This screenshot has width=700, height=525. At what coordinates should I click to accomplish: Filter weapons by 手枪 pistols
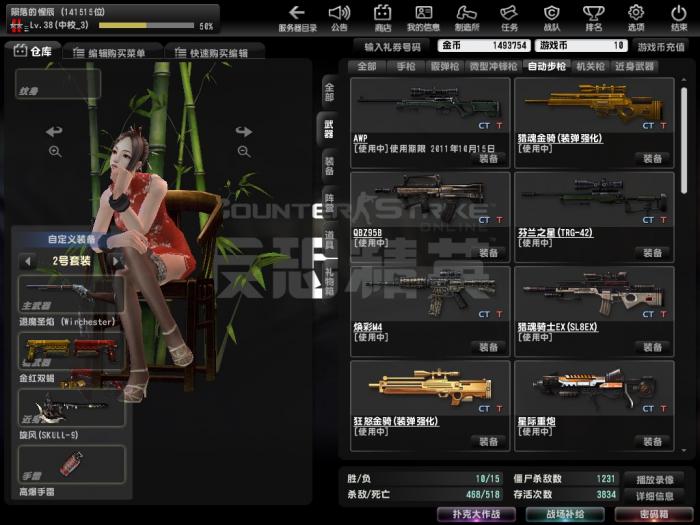pyautogui.click(x=406, y=67)
